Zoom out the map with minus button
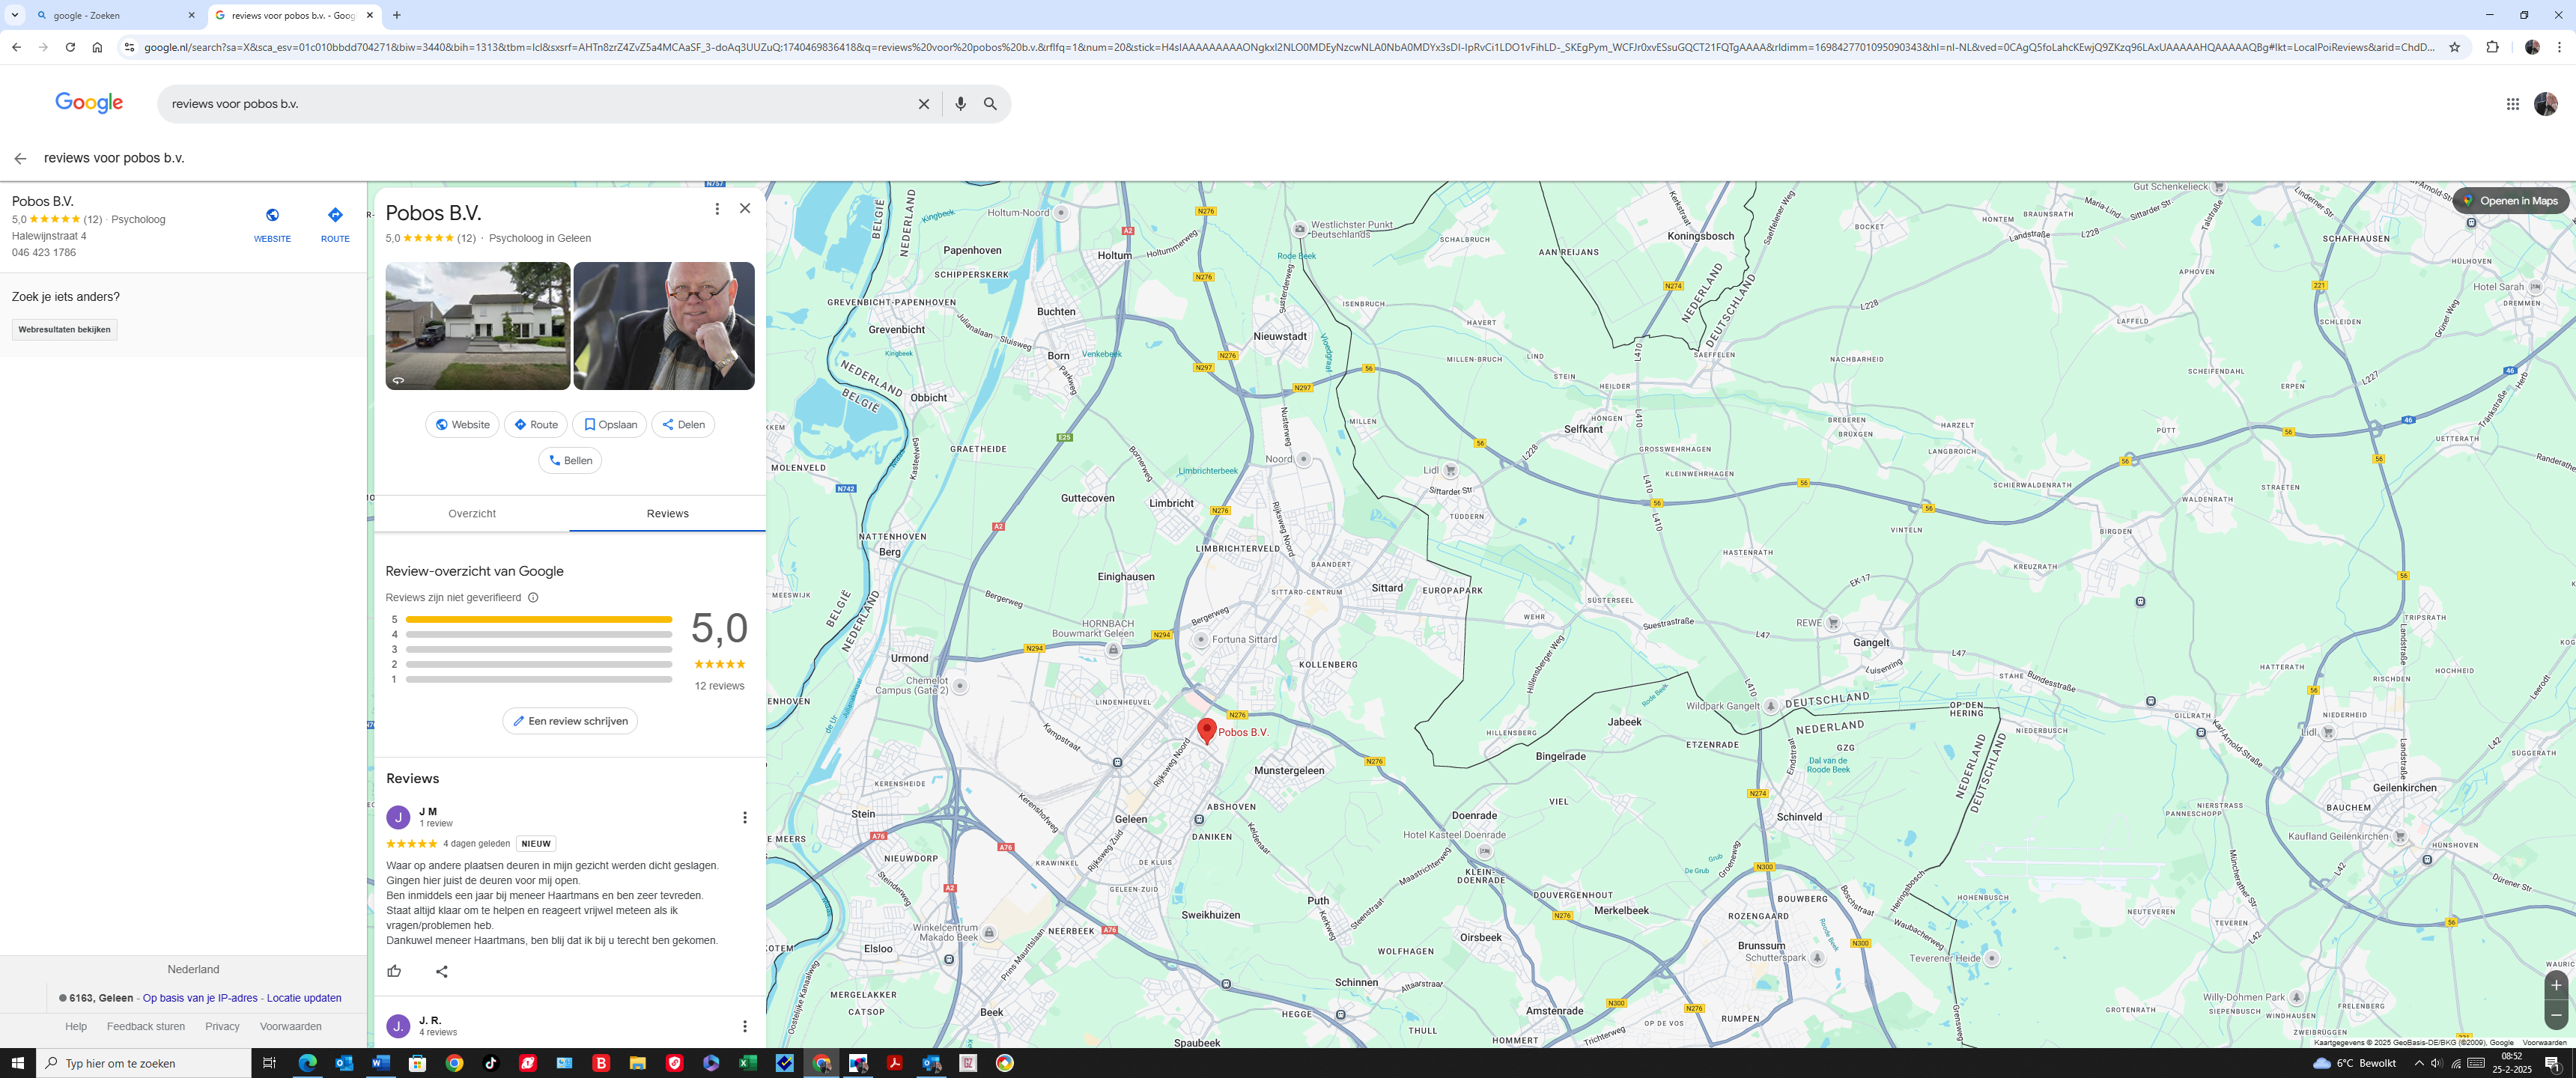The width and height of the screenshot is (2576, 1078). point(2556,1015)
